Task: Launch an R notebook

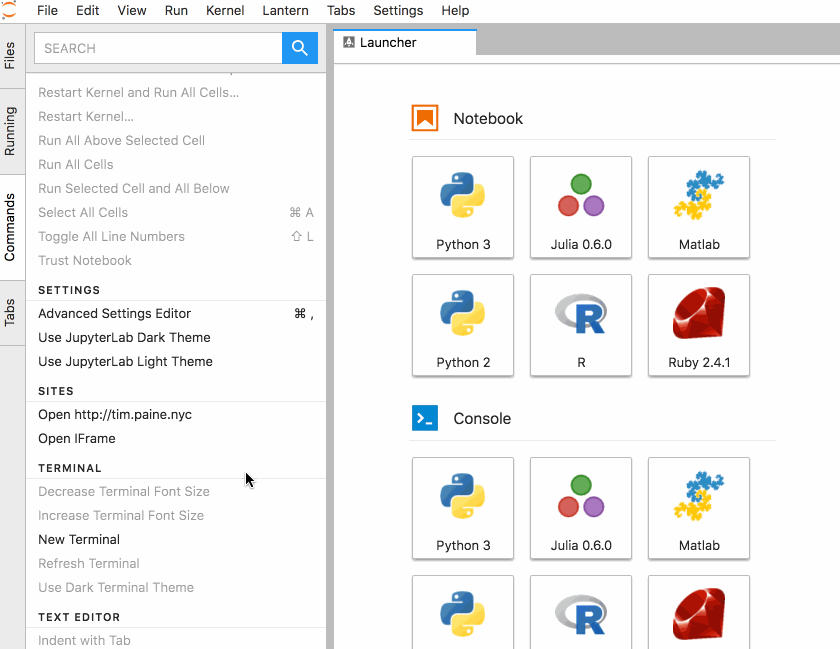Action: coord(581,325)
